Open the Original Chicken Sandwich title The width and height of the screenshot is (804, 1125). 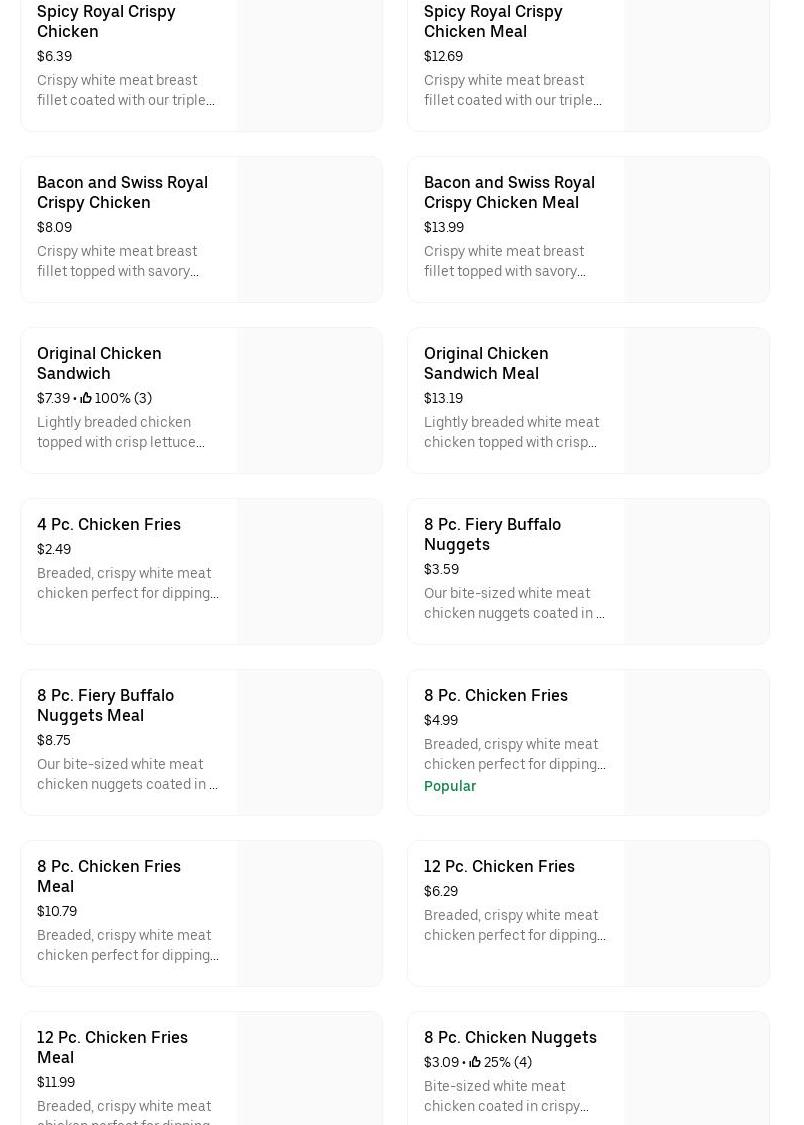coord(99,363)
